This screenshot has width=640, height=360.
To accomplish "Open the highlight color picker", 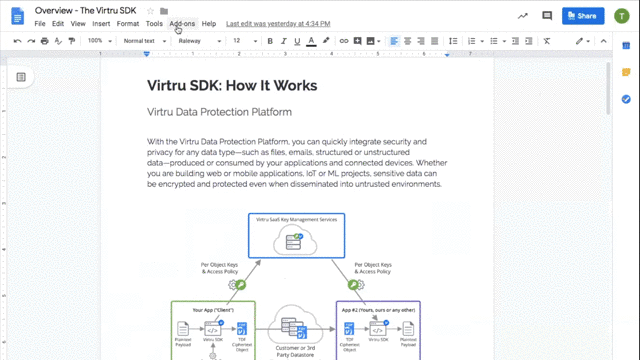I will 326,41.
